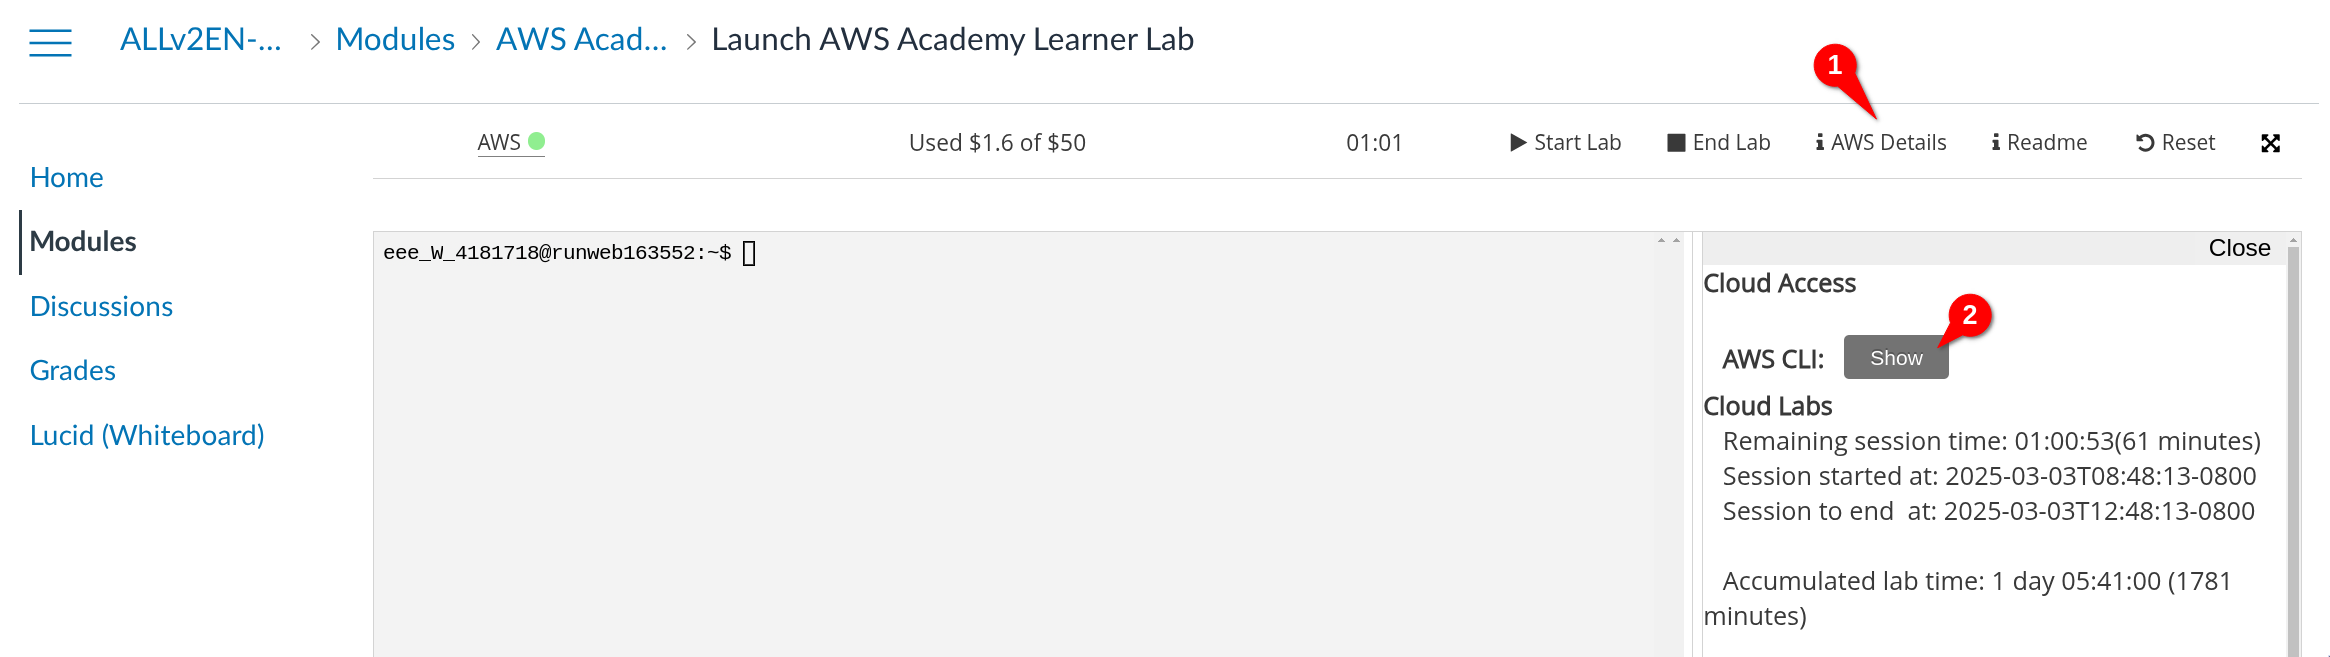
Task: Click the End Lab stop icon
Action: pos(1676,142)
